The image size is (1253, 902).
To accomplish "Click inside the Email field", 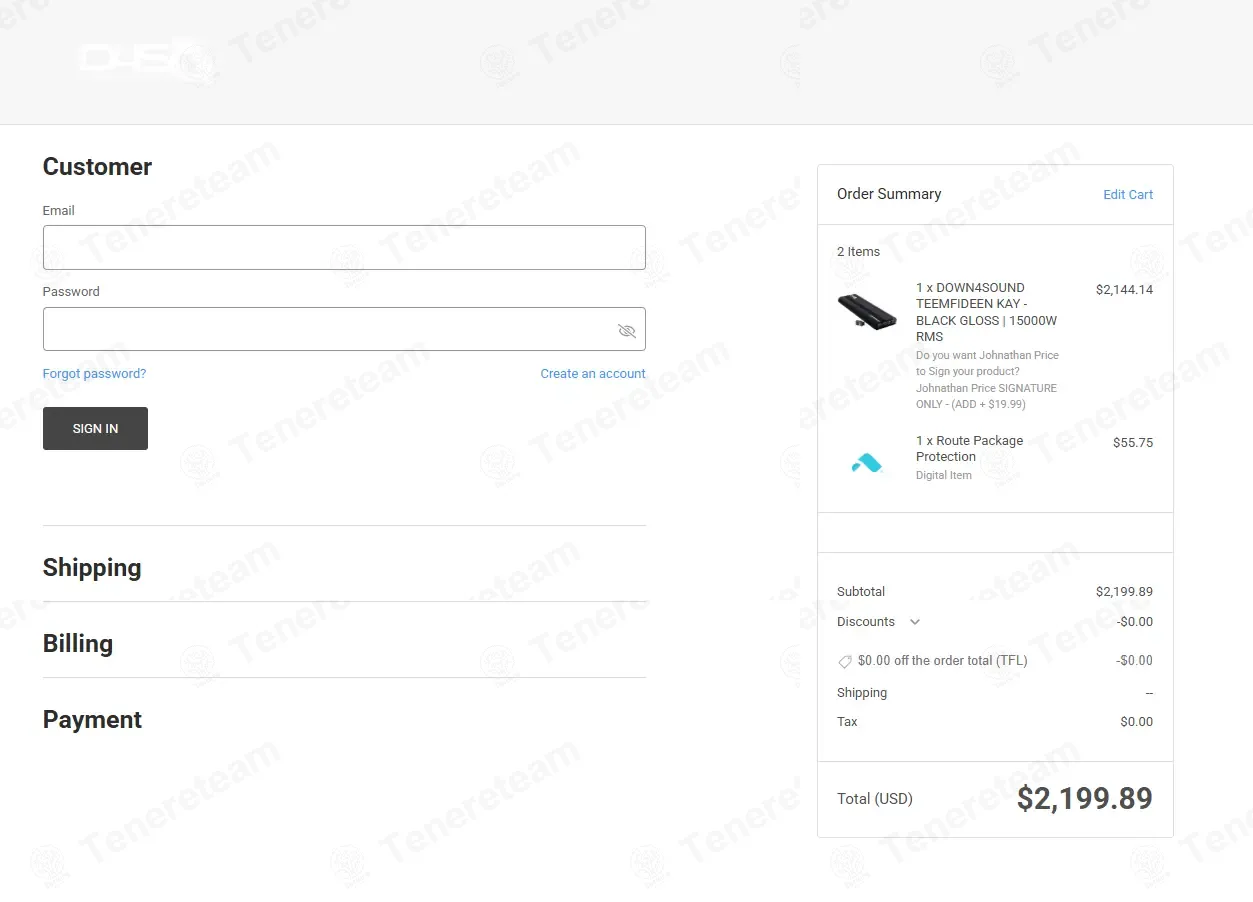I will point(344,247).
